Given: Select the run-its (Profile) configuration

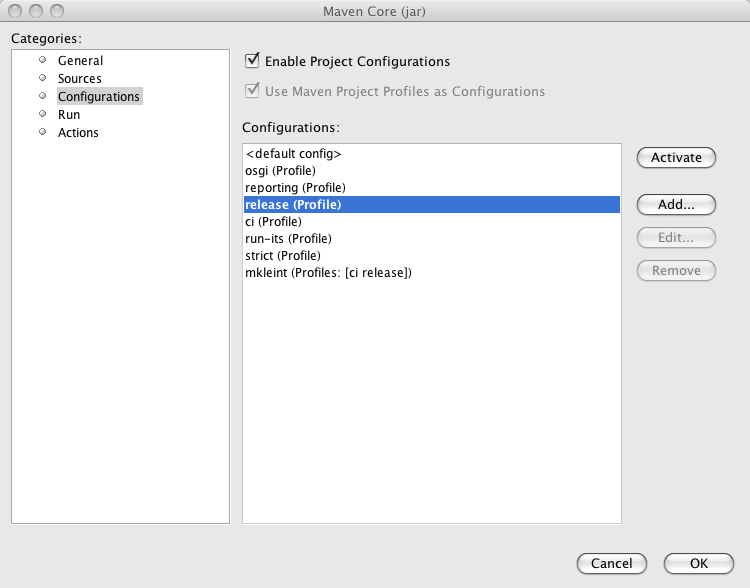Looking at the screenshot, I should coord(288,238).
